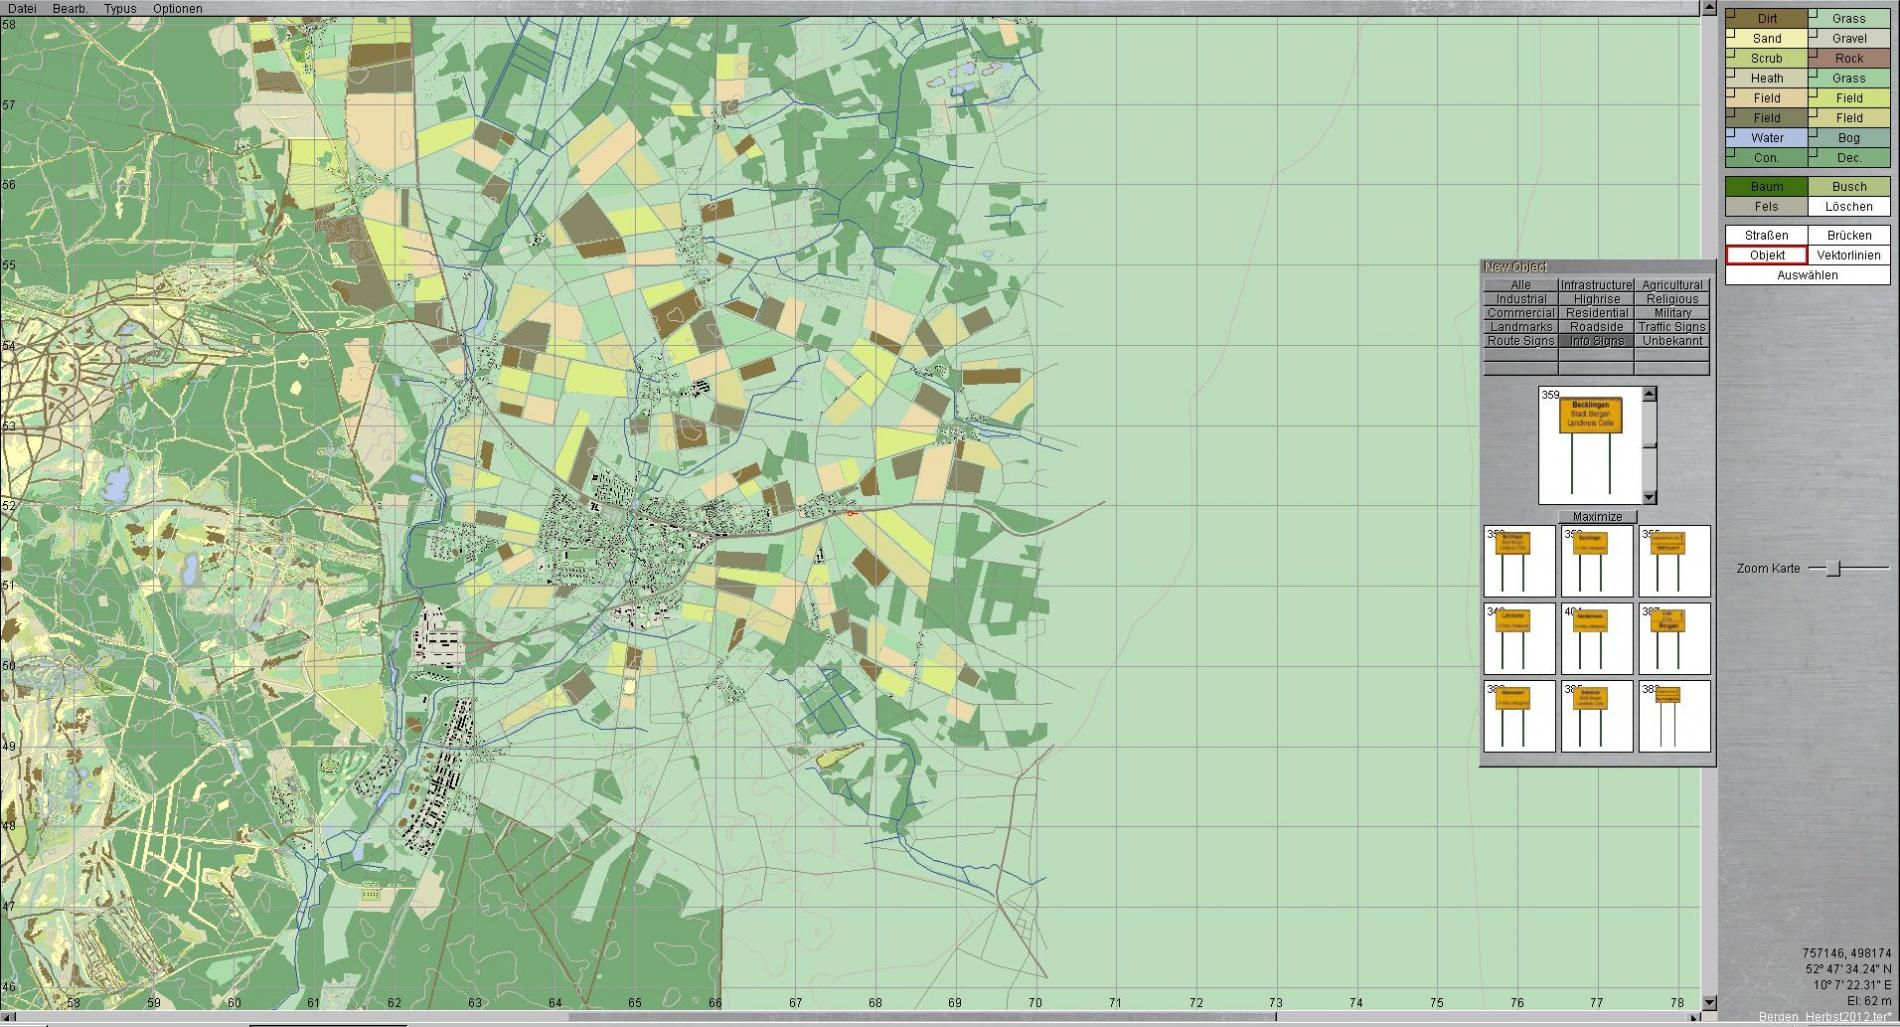Switch to the Brücken bridge tool

pyautogui.click(x=1849, y=235)
